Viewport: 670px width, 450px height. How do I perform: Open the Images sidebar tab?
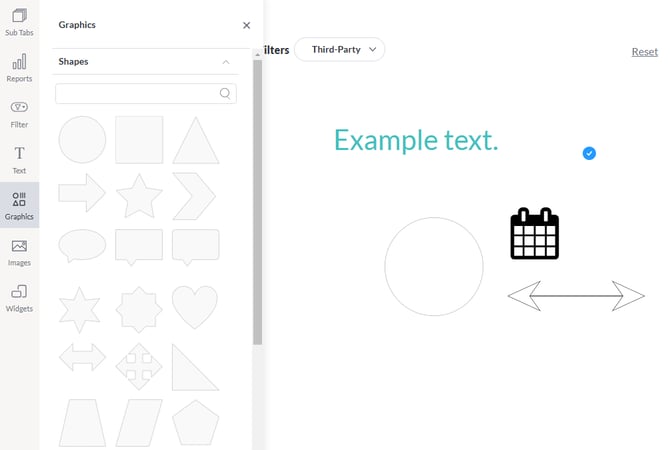(x=19, y=252)
